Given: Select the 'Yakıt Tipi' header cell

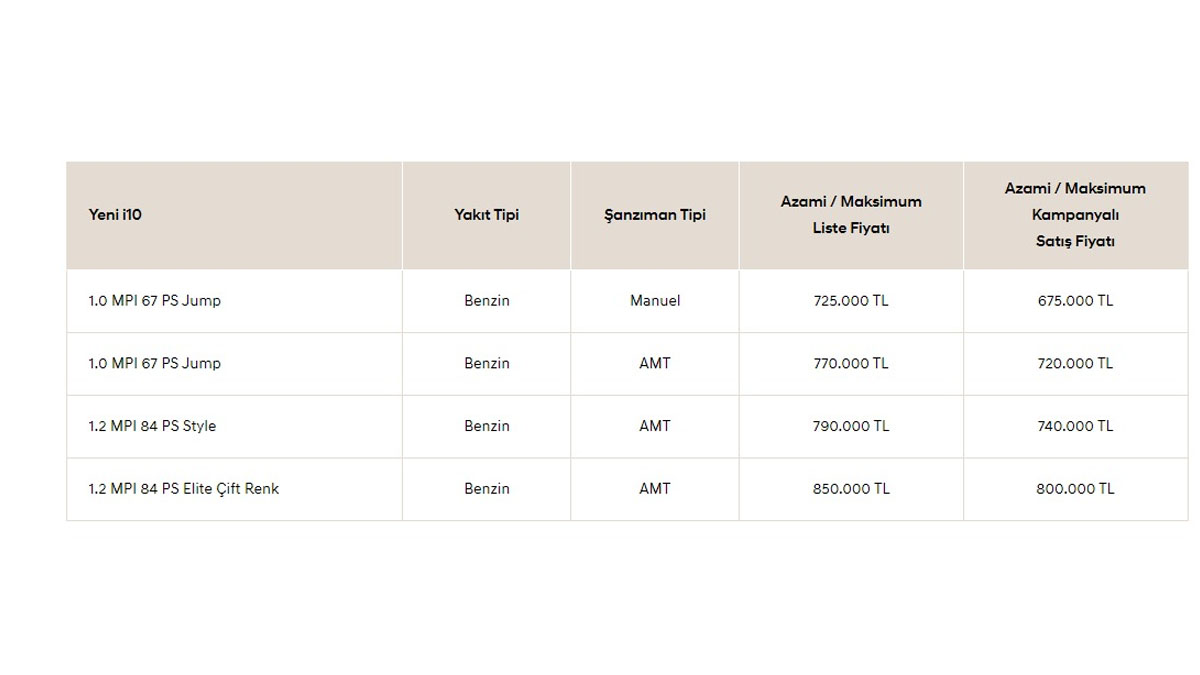Looking at the screenshot, I should click(486, 215).
